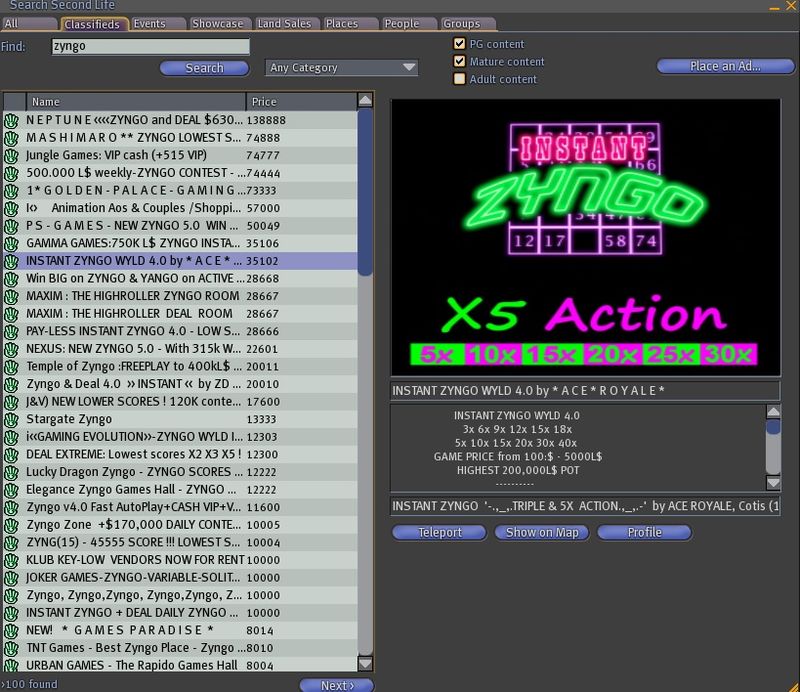The height and width of the screenshot is (692, 800).
Task: Click the Place an Ad button
Action: coord(725,66)
